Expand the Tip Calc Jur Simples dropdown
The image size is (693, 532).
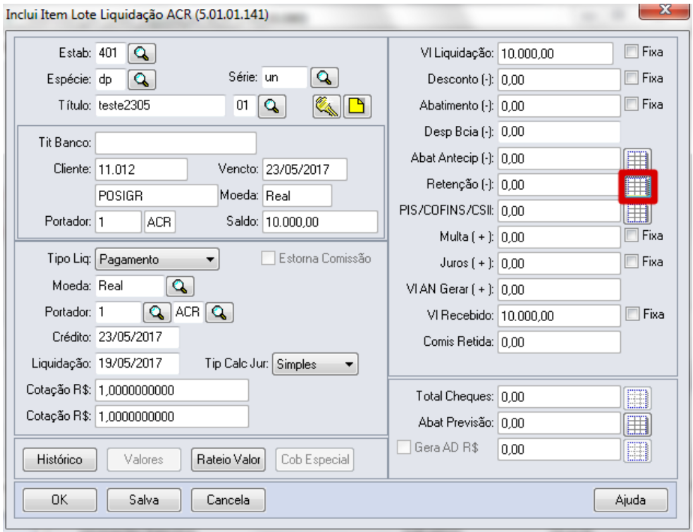(315, 365)
